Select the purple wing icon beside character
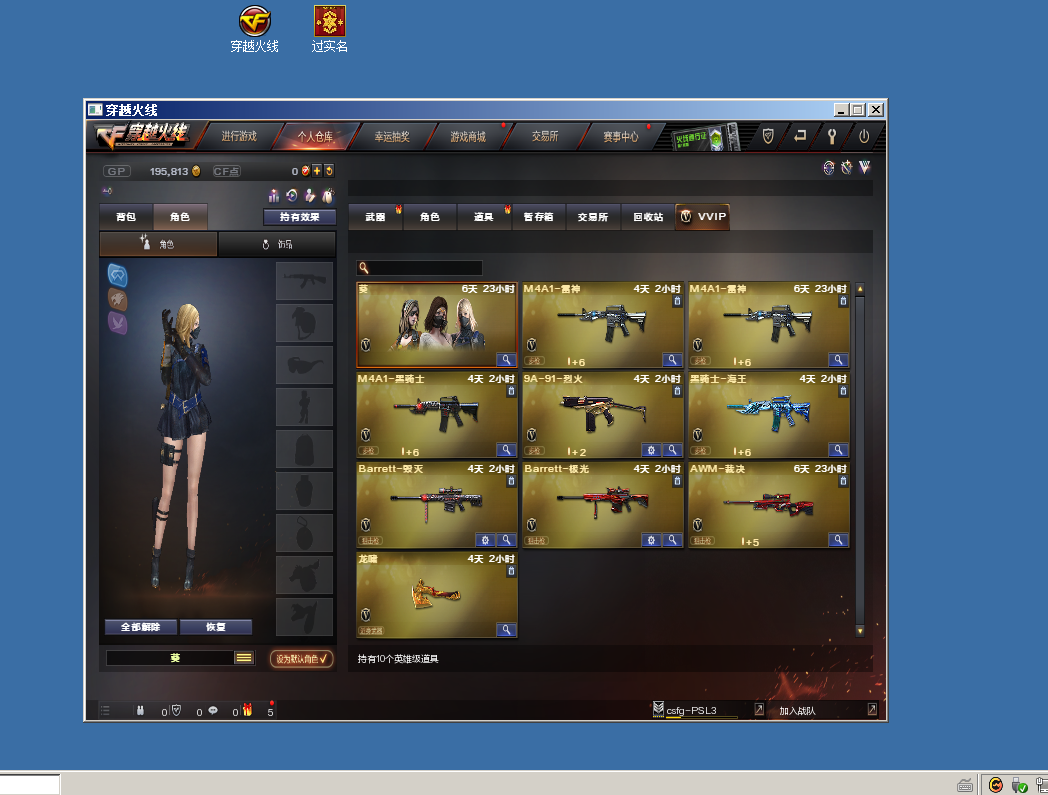The width and height of the screenshot is (1048, 795). [x=118, y=323]
